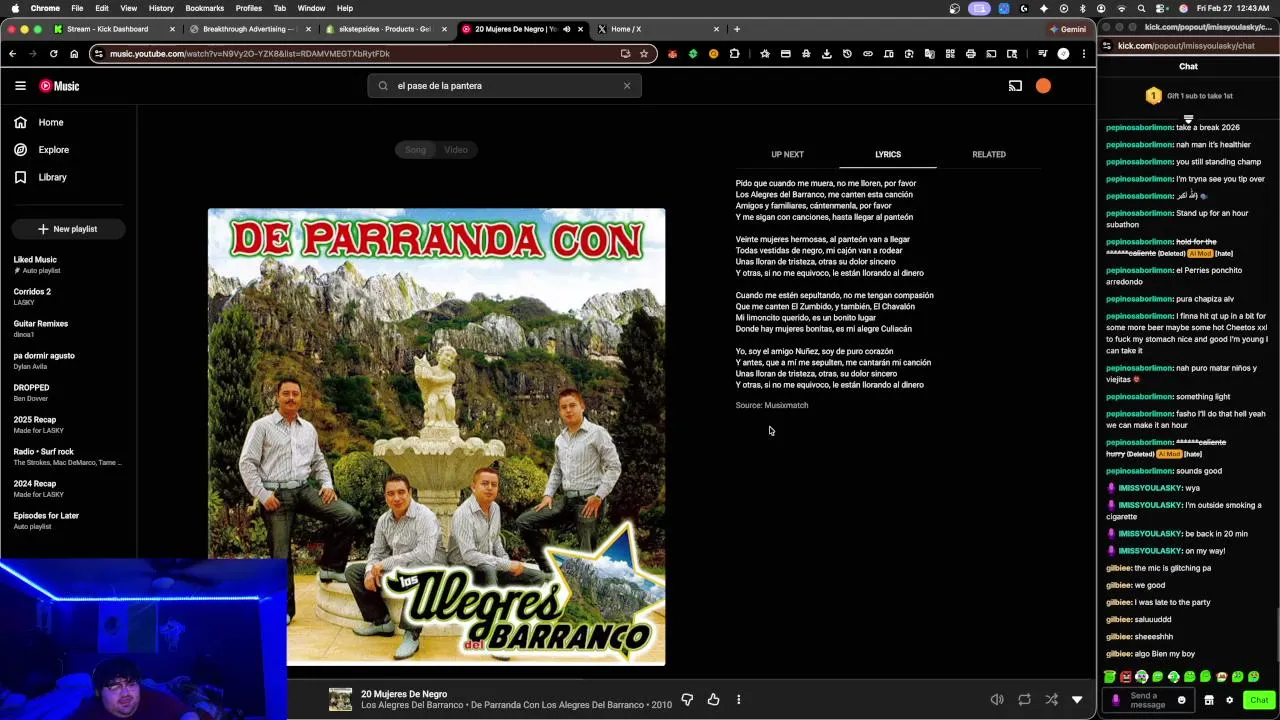Collapse the player page with down arrow

(x=1077, y=700)
